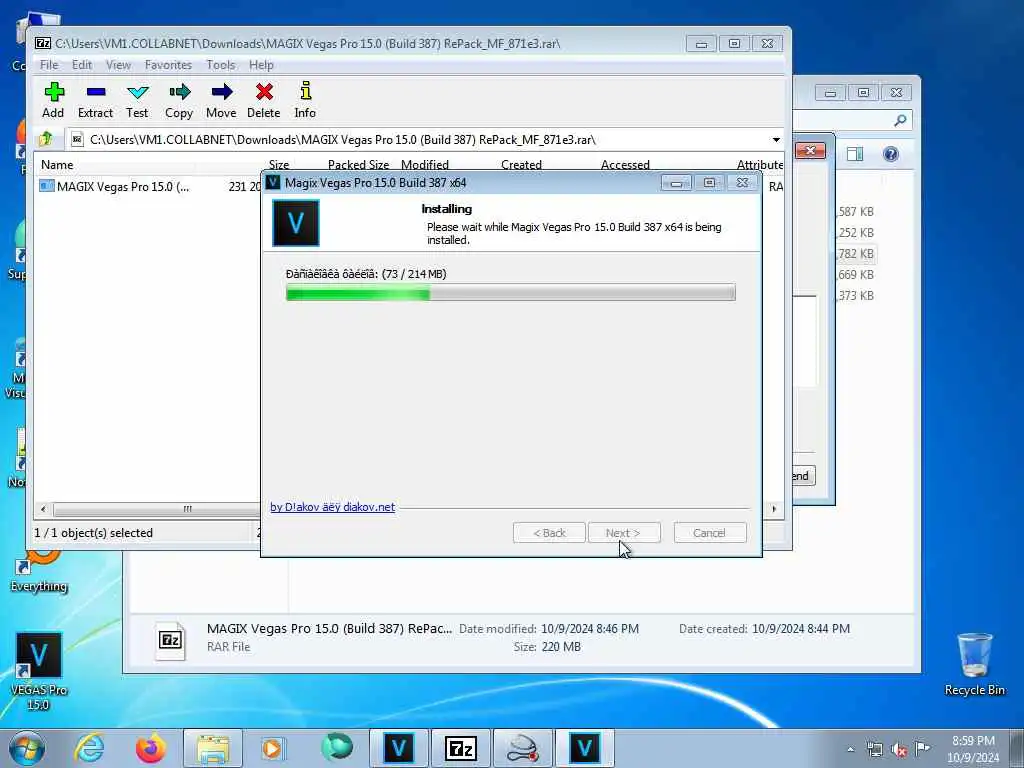Open the diakov.net link in installer
This screenshot has width=1024, height=768.
[x=332, y=507]
